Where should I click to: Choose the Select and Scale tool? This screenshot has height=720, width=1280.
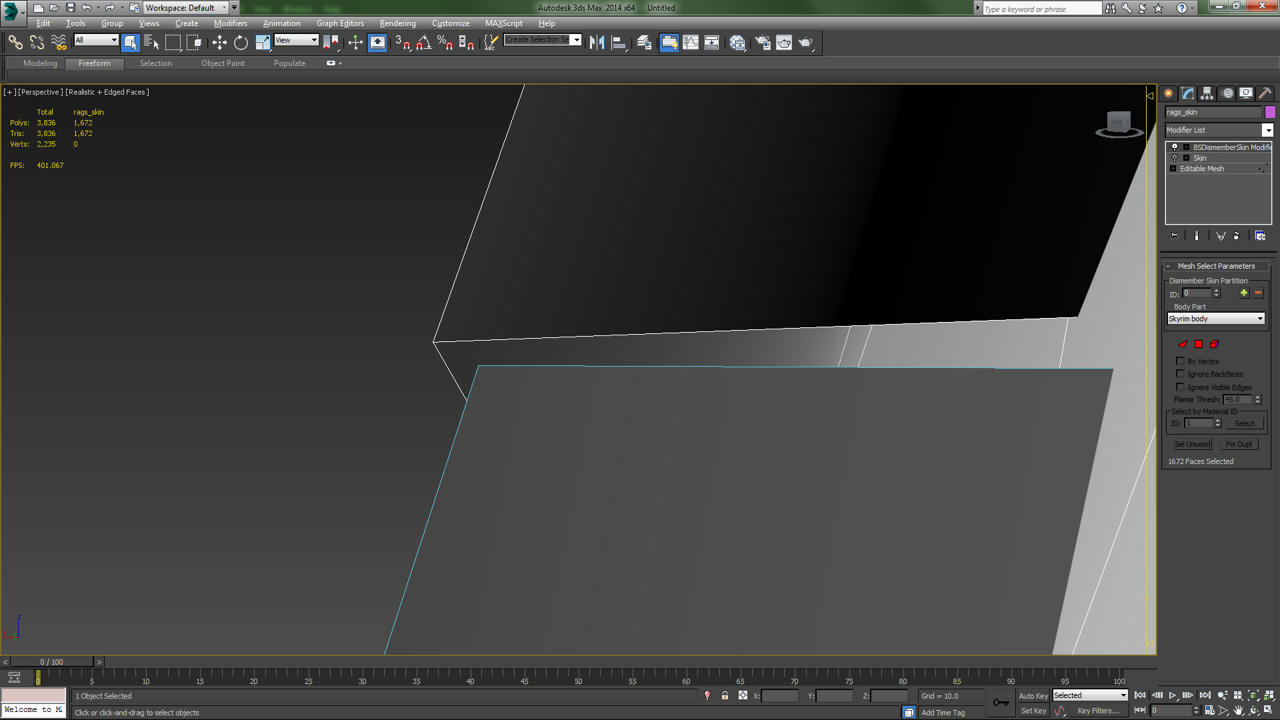click(x=262, y=42)
